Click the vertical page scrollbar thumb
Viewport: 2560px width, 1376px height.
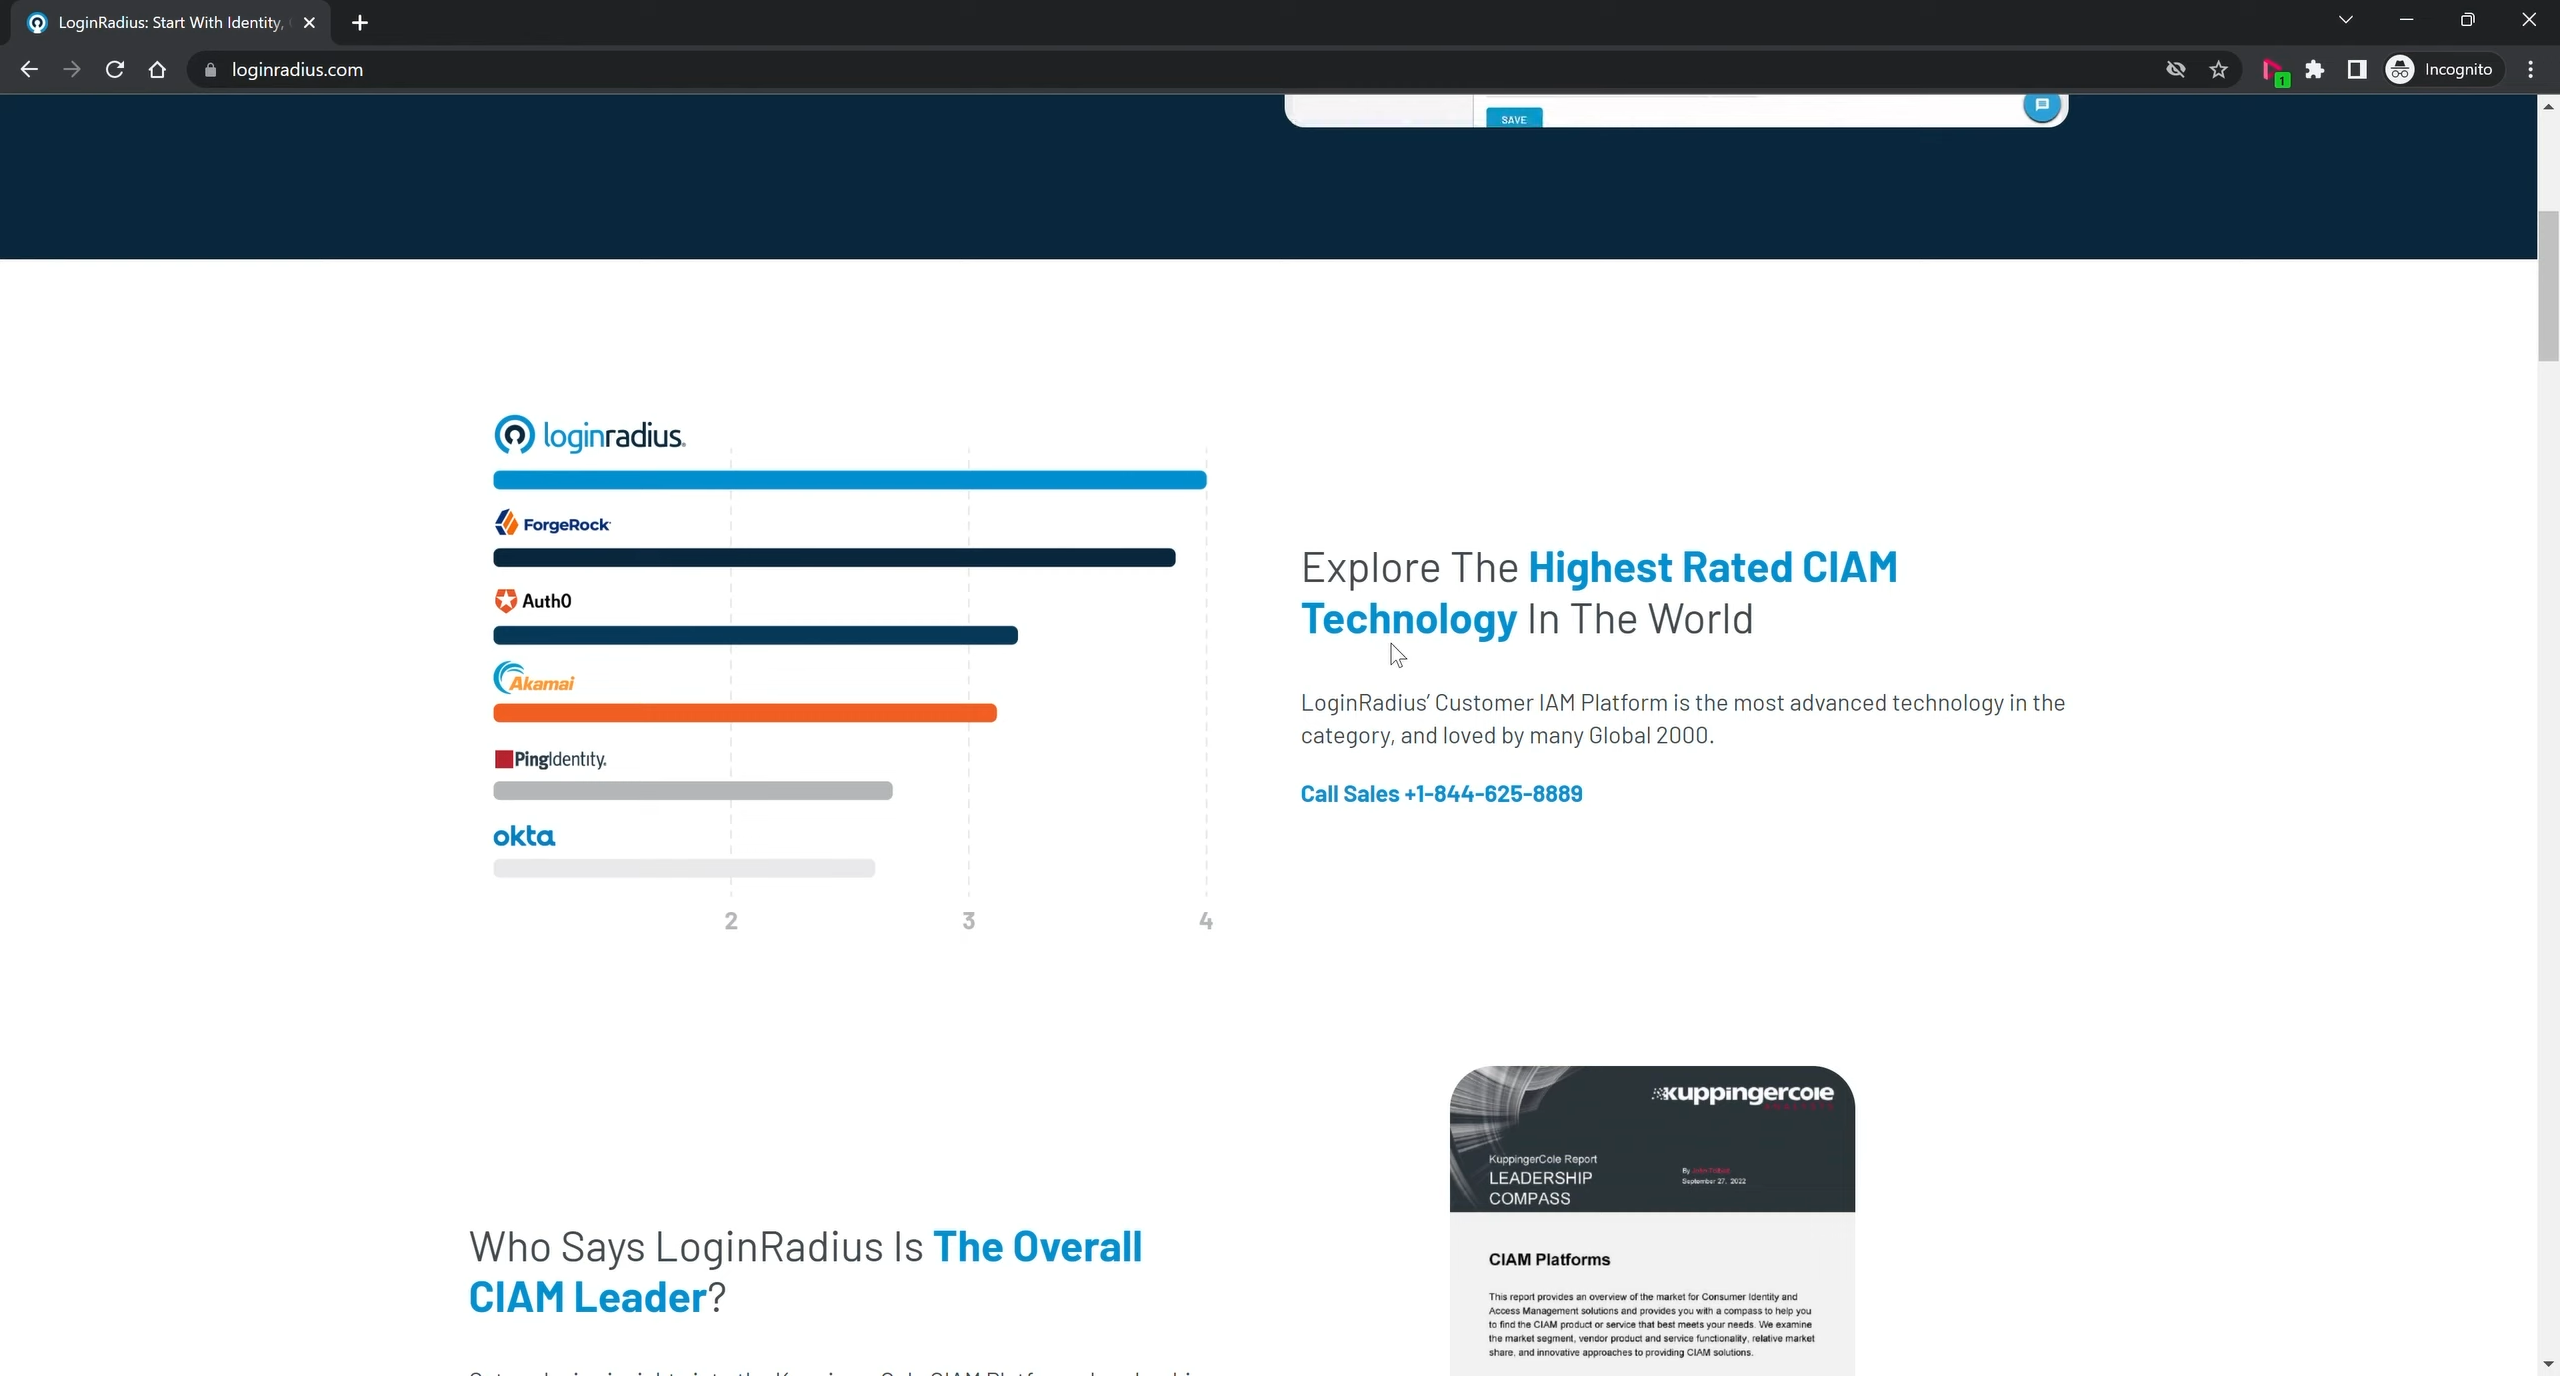(2548, 286)
